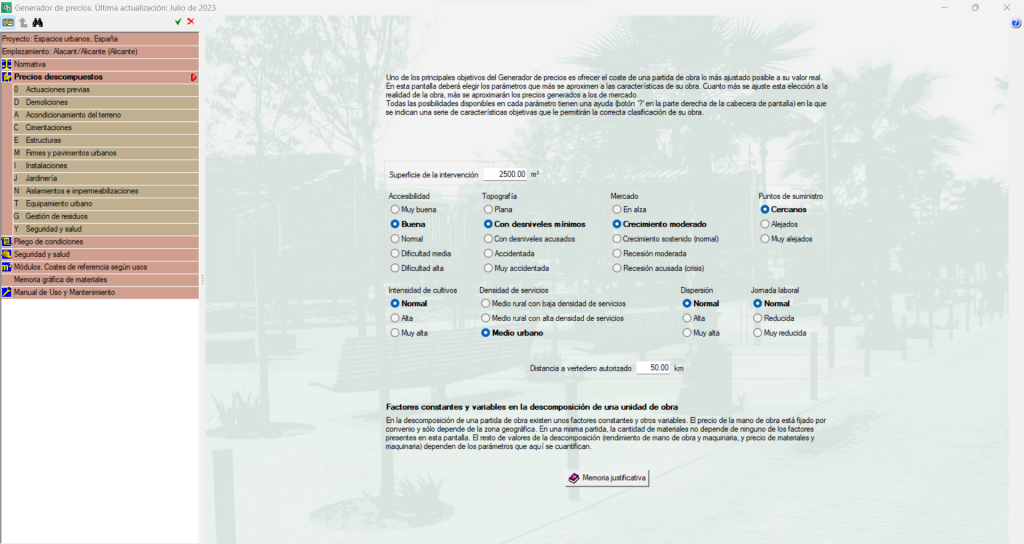Open chapter N Aislamientos e impermeabilizaciones
Image resolution: width=1024 pixels, height=544 pixels.
[x=106, y=191]
